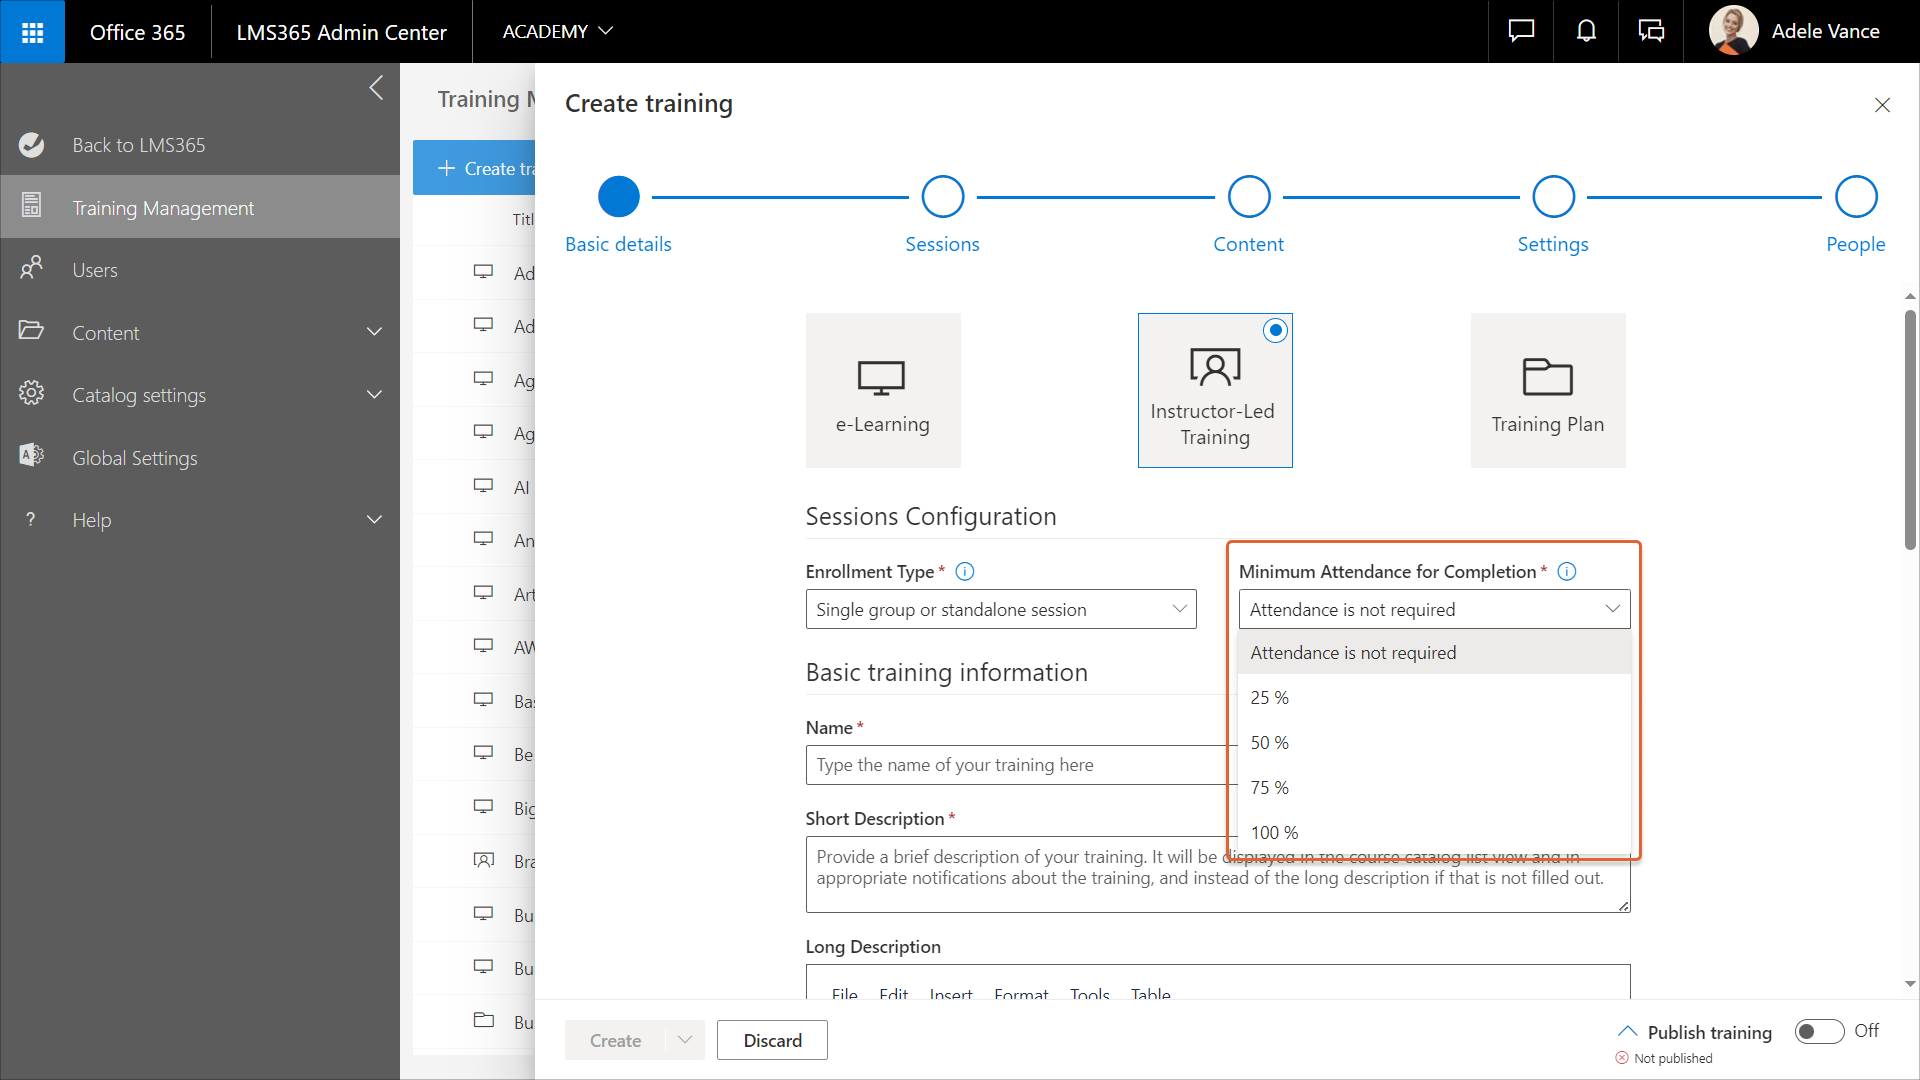
Task: Select the e-Learning training type tile
Action: pos(883,391)
